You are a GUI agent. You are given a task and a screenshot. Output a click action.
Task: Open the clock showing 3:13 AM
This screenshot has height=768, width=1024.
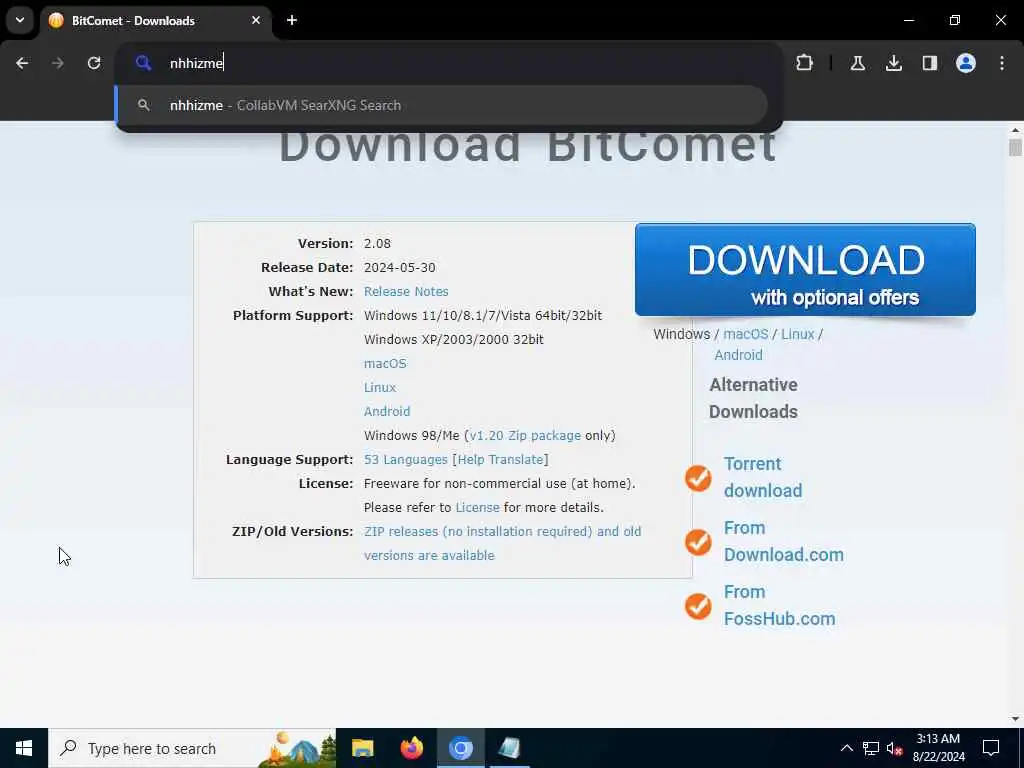tap(938, 748)
